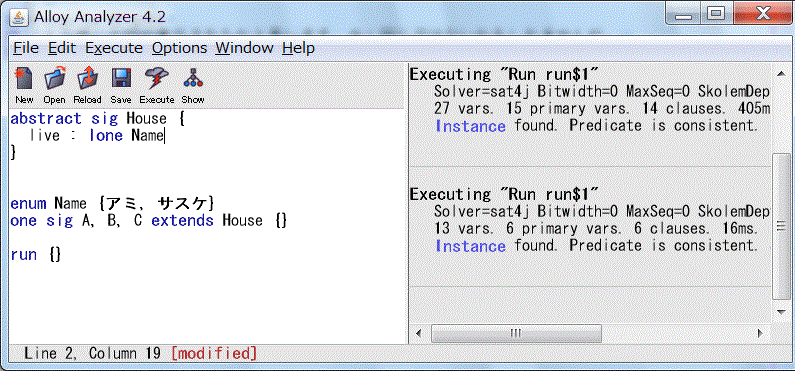The width and height of the screenshot is (795, 371).
Task: Open the Window menu
Action: coord(244,48)
